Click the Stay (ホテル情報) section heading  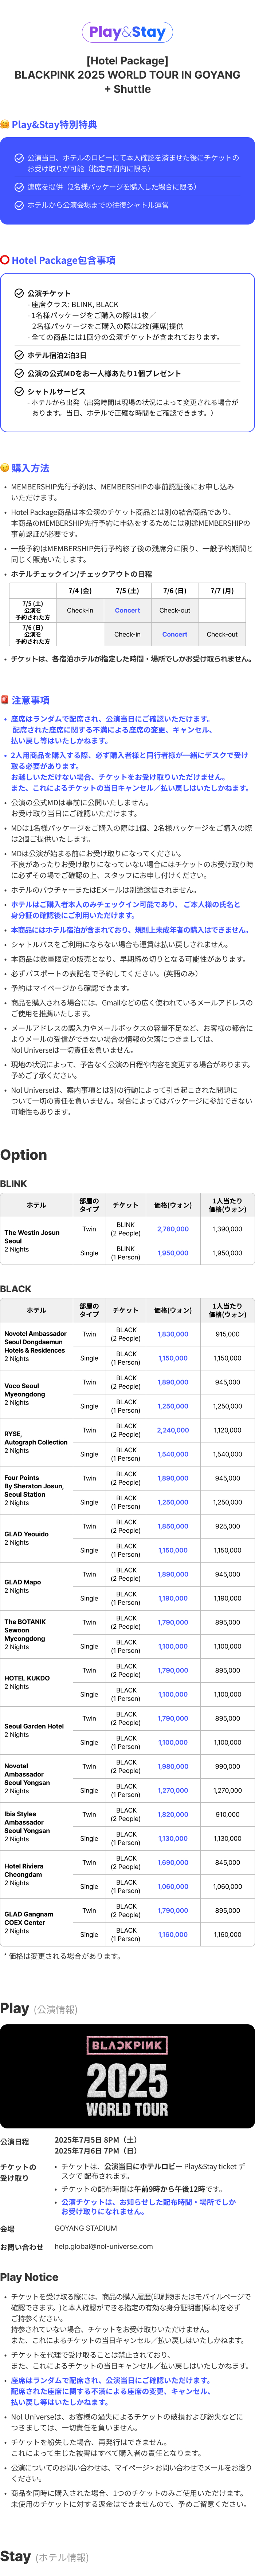tap(45, 2556)
